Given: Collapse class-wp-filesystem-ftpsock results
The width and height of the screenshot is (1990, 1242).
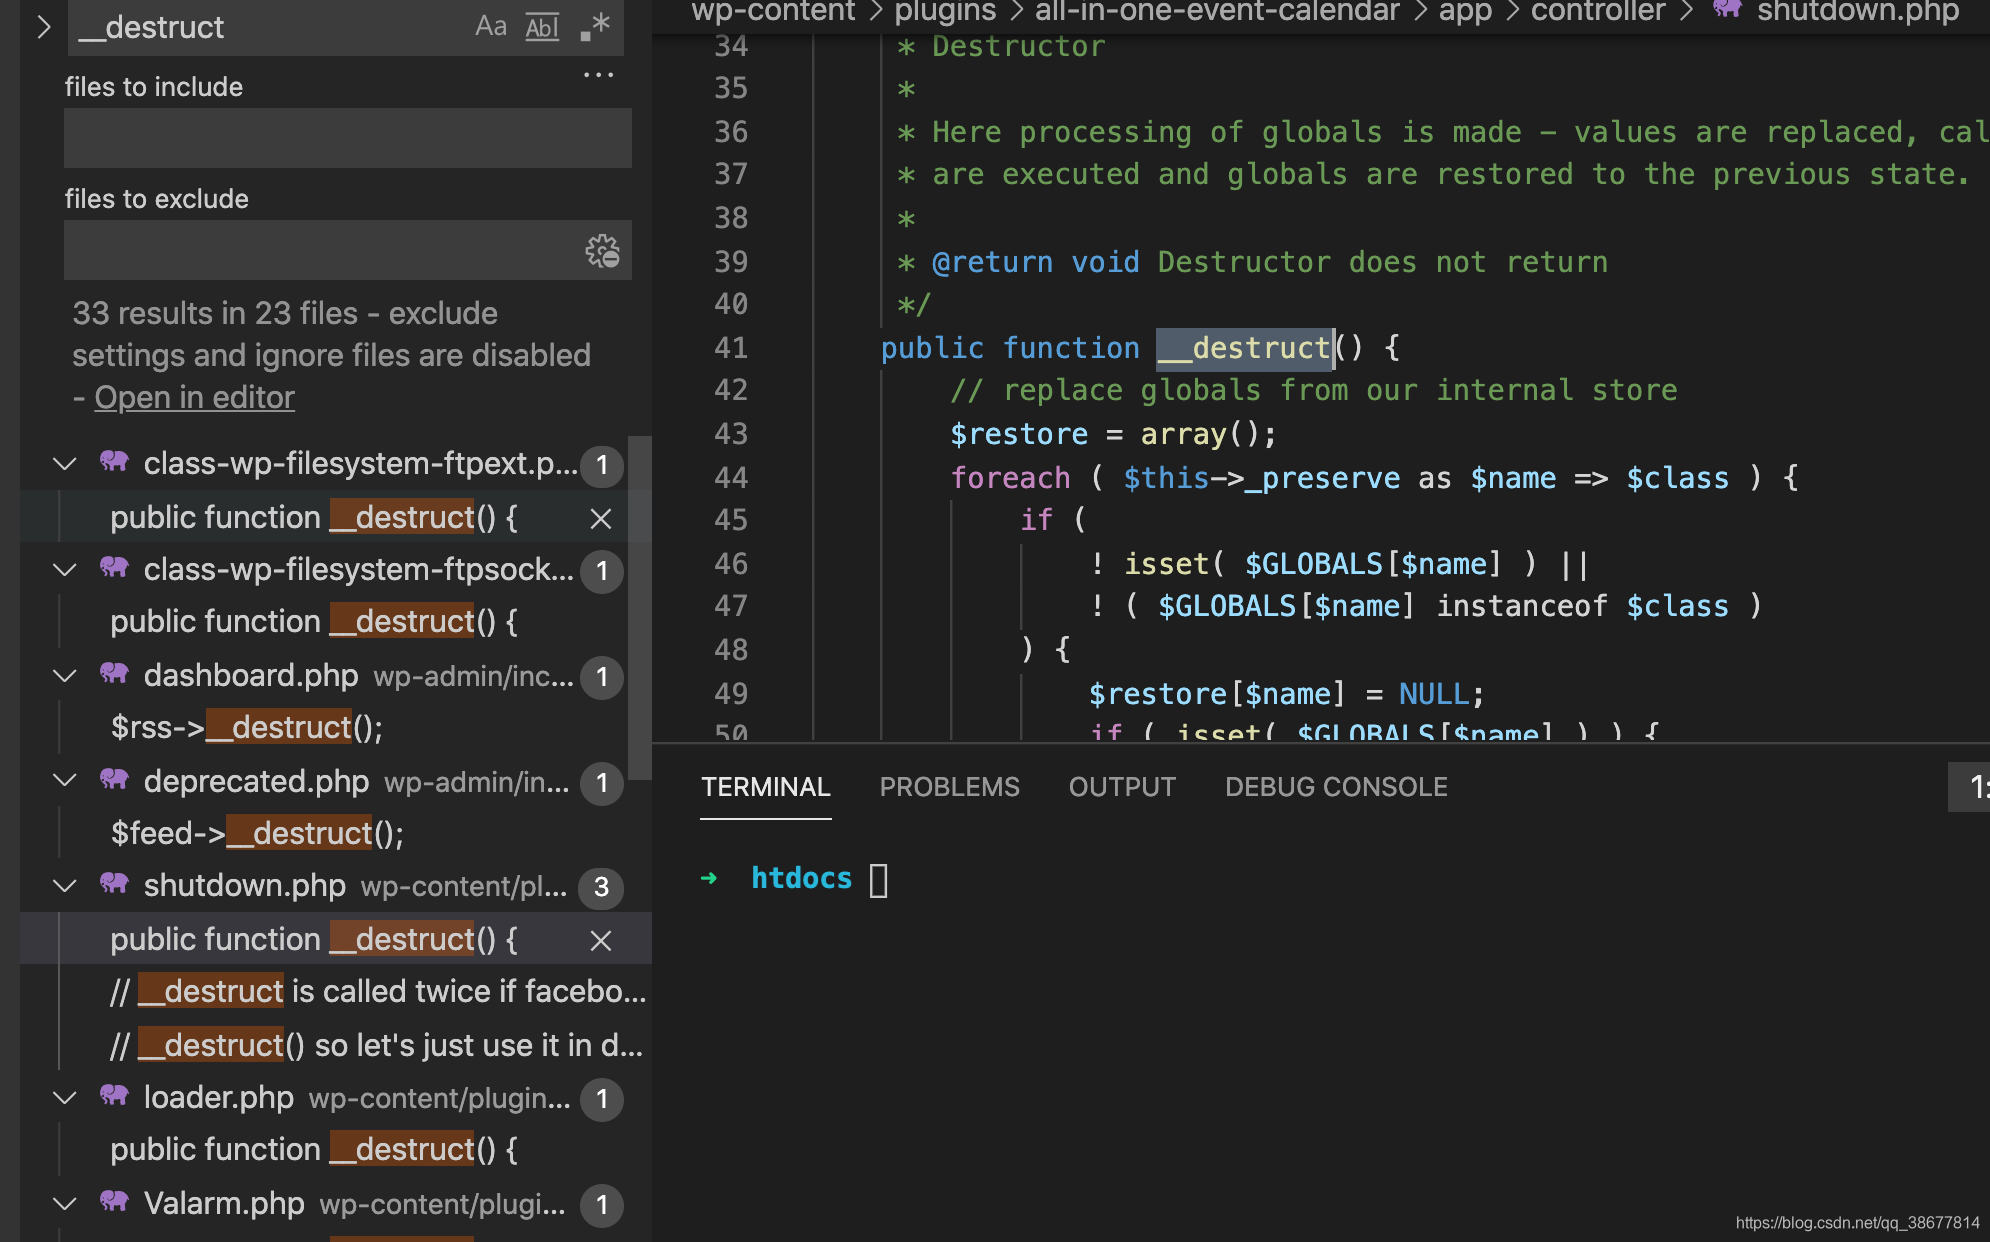Looking at the screenshot, I should (65, 570).
